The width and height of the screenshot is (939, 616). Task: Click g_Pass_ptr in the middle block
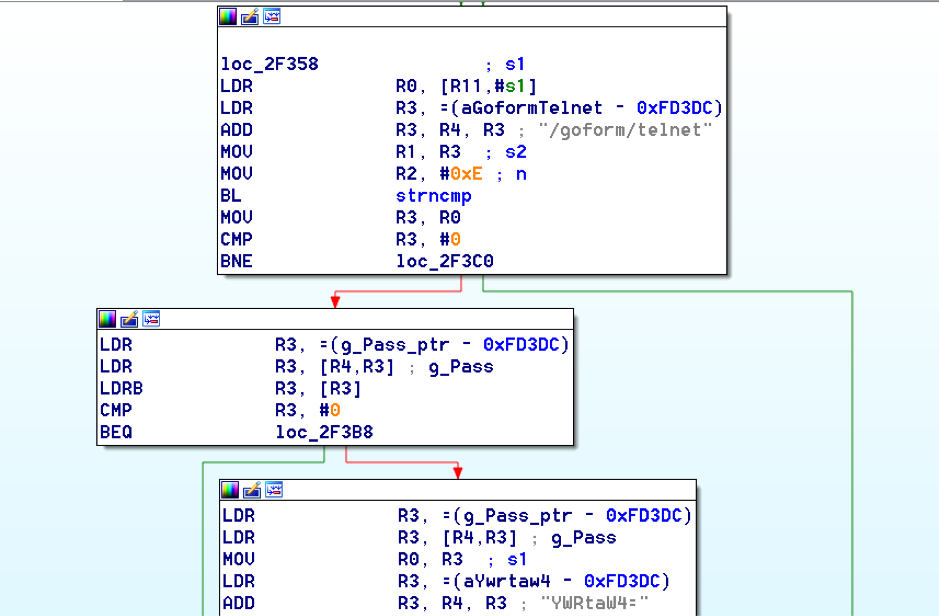point(395,345)
